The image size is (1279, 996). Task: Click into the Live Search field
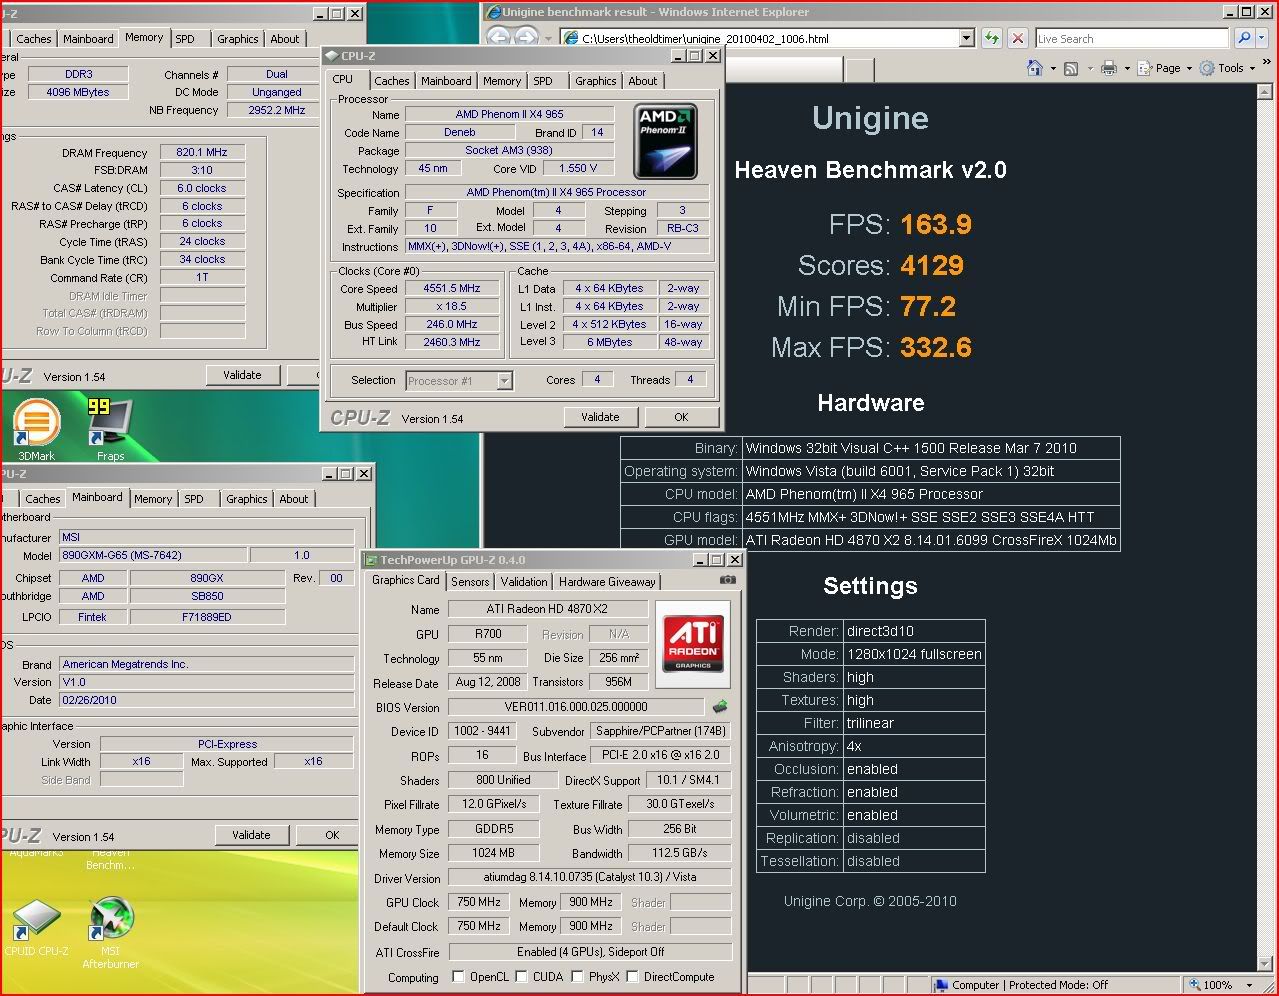point(1130,39)
